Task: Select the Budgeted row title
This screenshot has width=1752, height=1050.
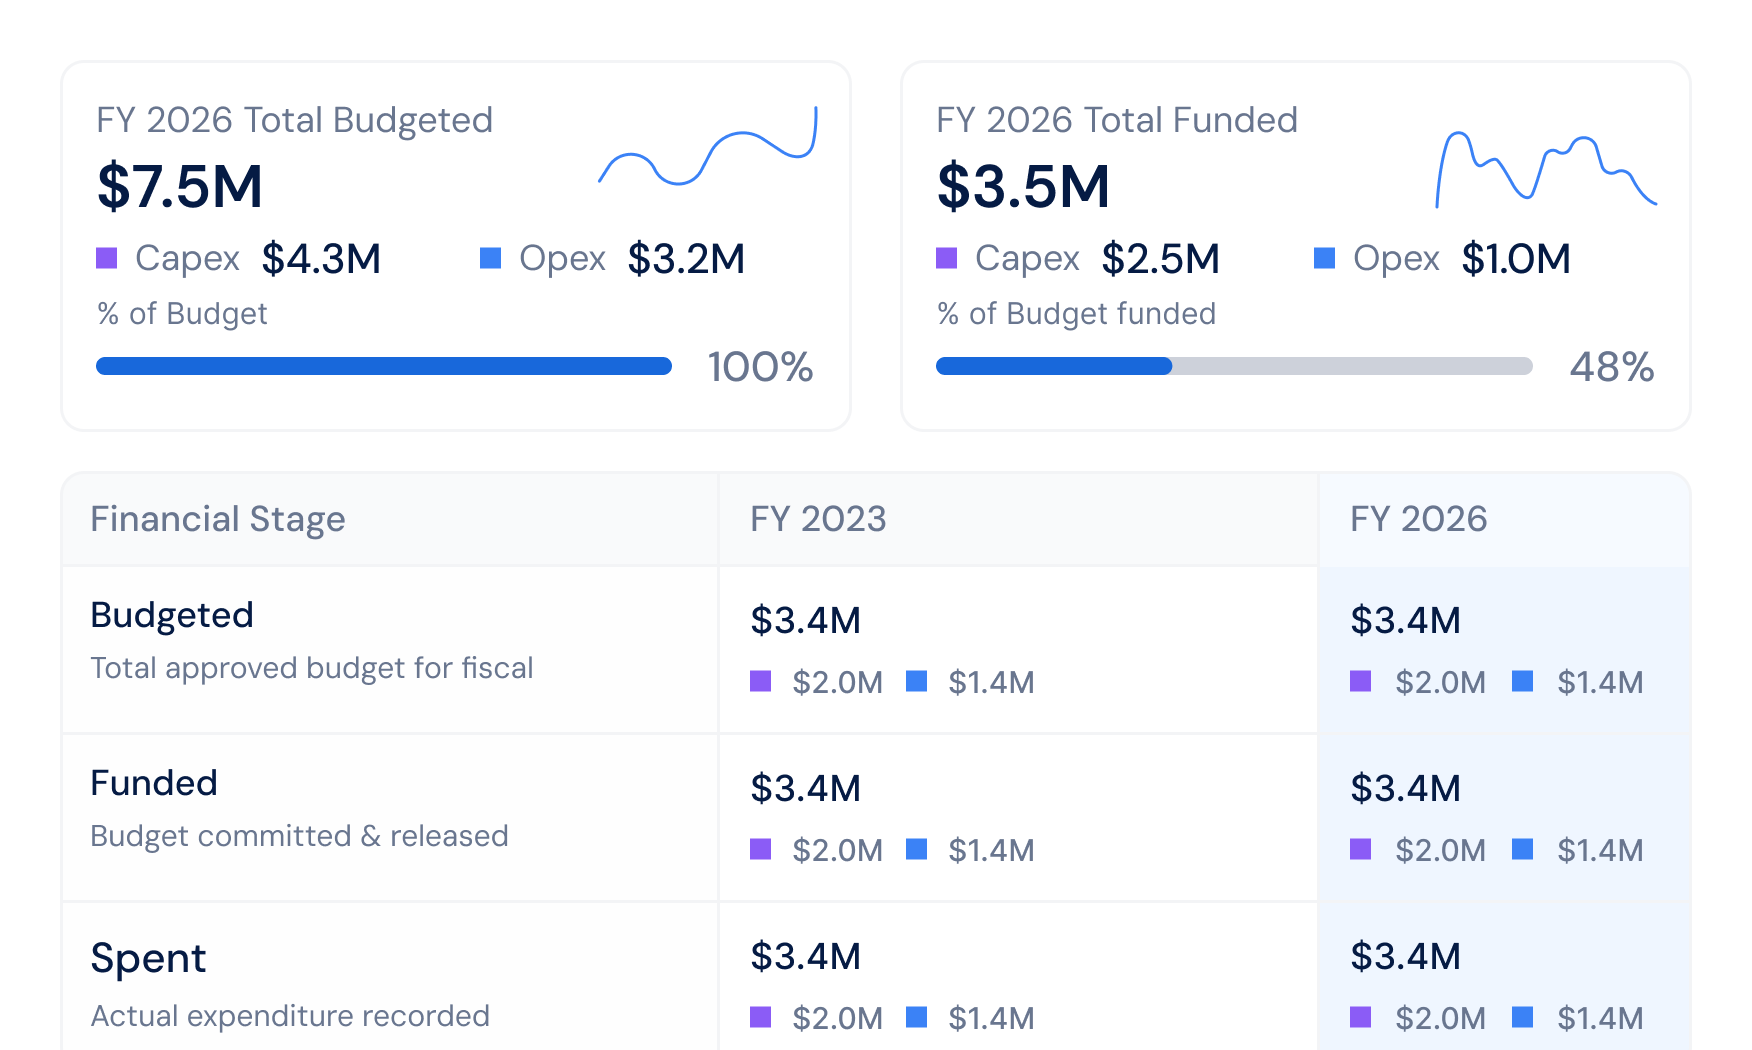Action: click(172, 615)
